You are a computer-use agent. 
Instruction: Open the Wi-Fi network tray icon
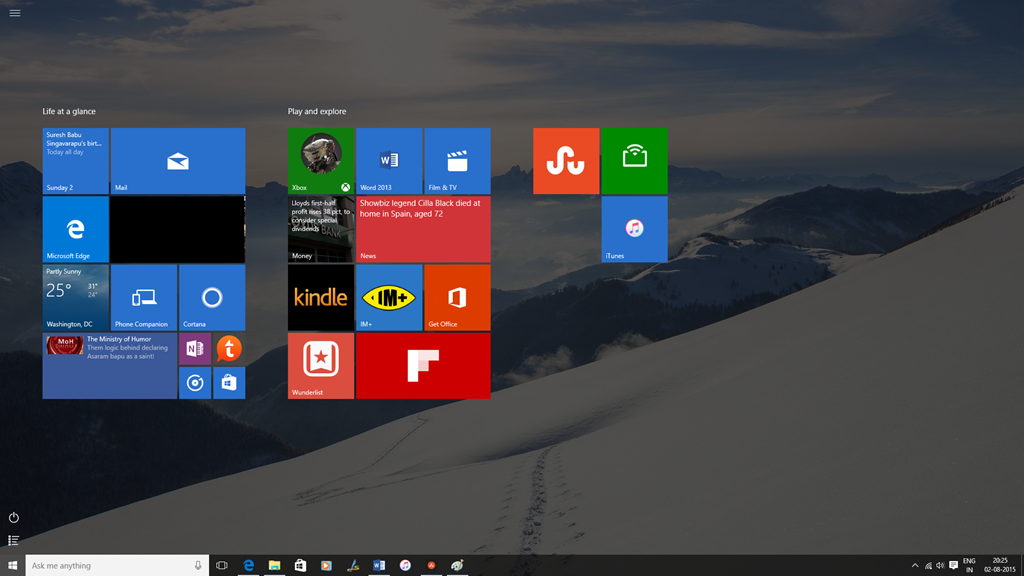pyautogui.click(x=928, y=566)
